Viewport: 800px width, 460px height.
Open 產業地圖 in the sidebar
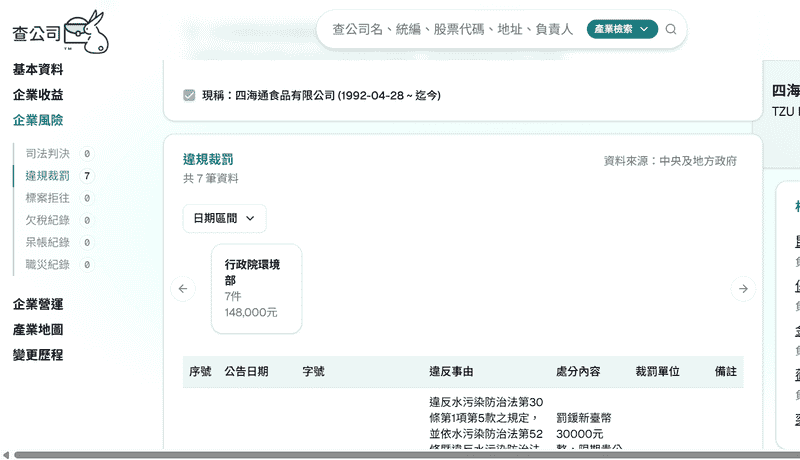38,329
